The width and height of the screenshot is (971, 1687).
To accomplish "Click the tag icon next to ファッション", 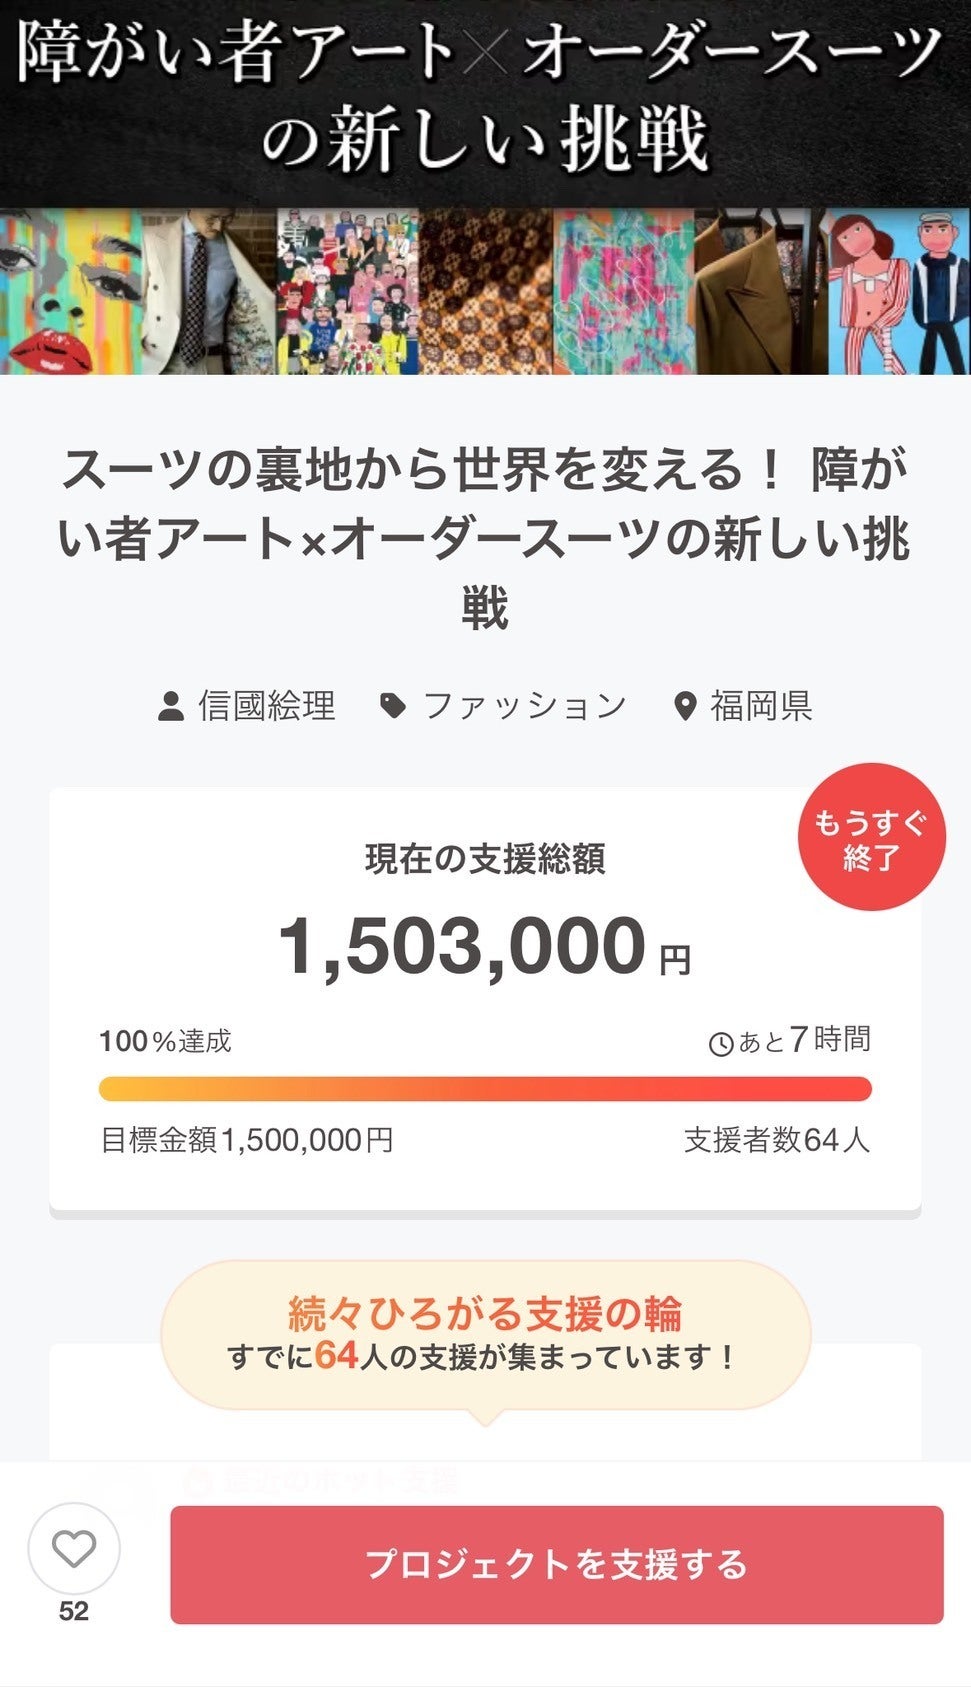I will [393, 706].
